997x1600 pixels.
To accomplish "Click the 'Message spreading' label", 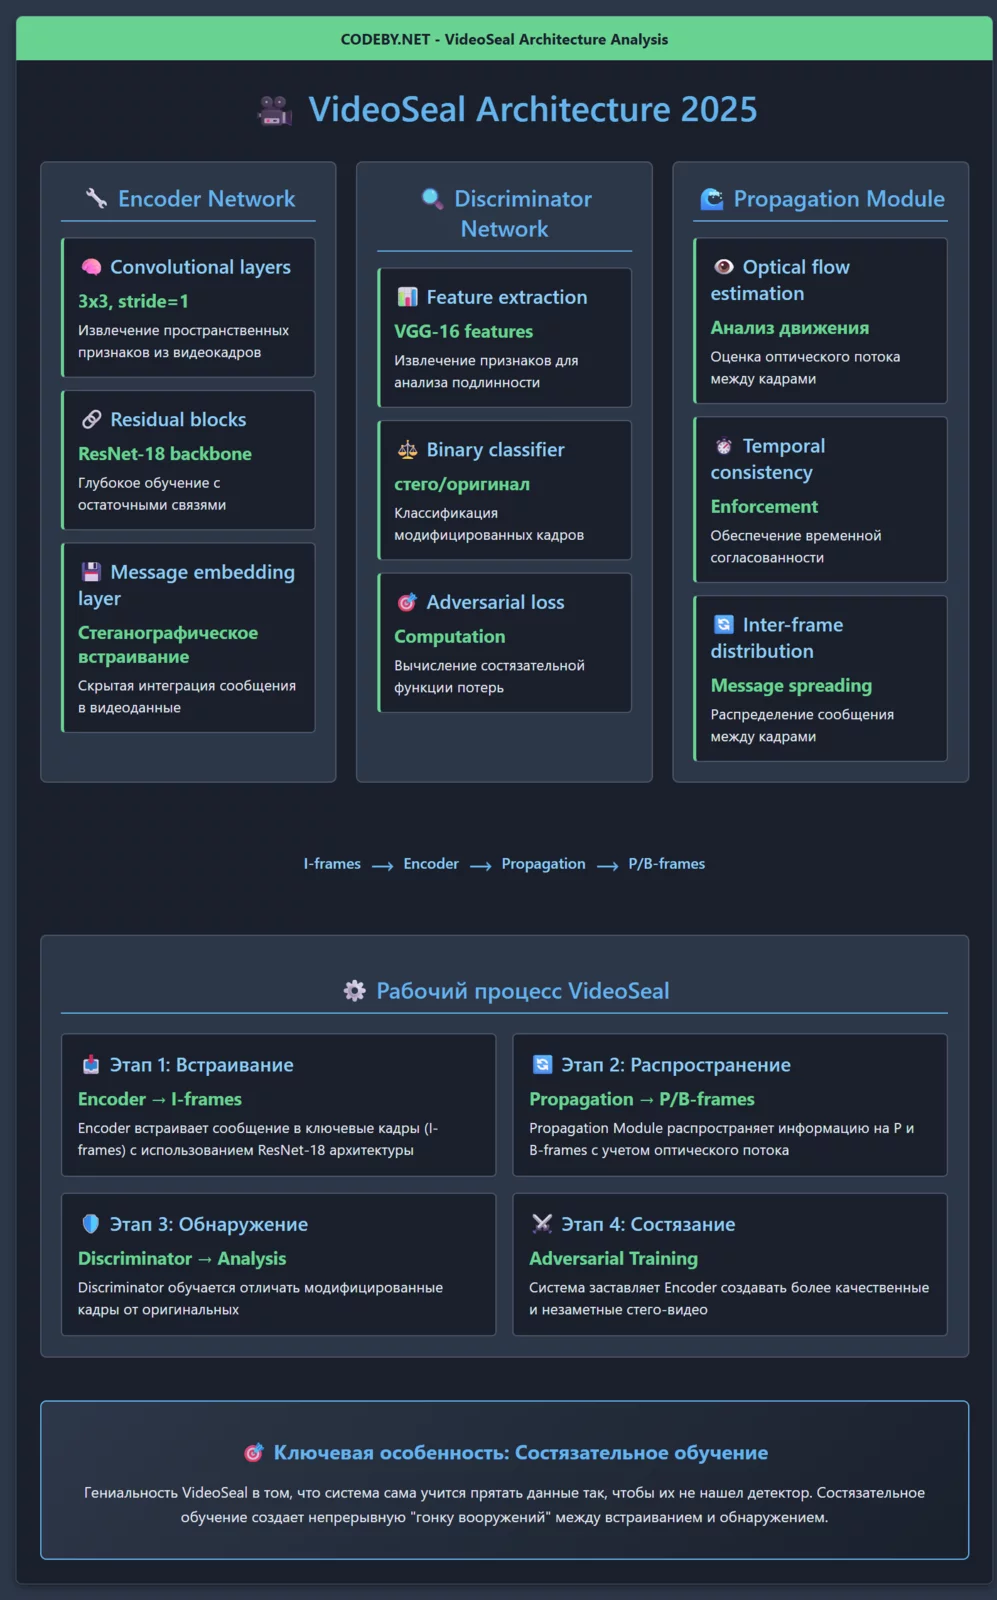I will point(791,685).
